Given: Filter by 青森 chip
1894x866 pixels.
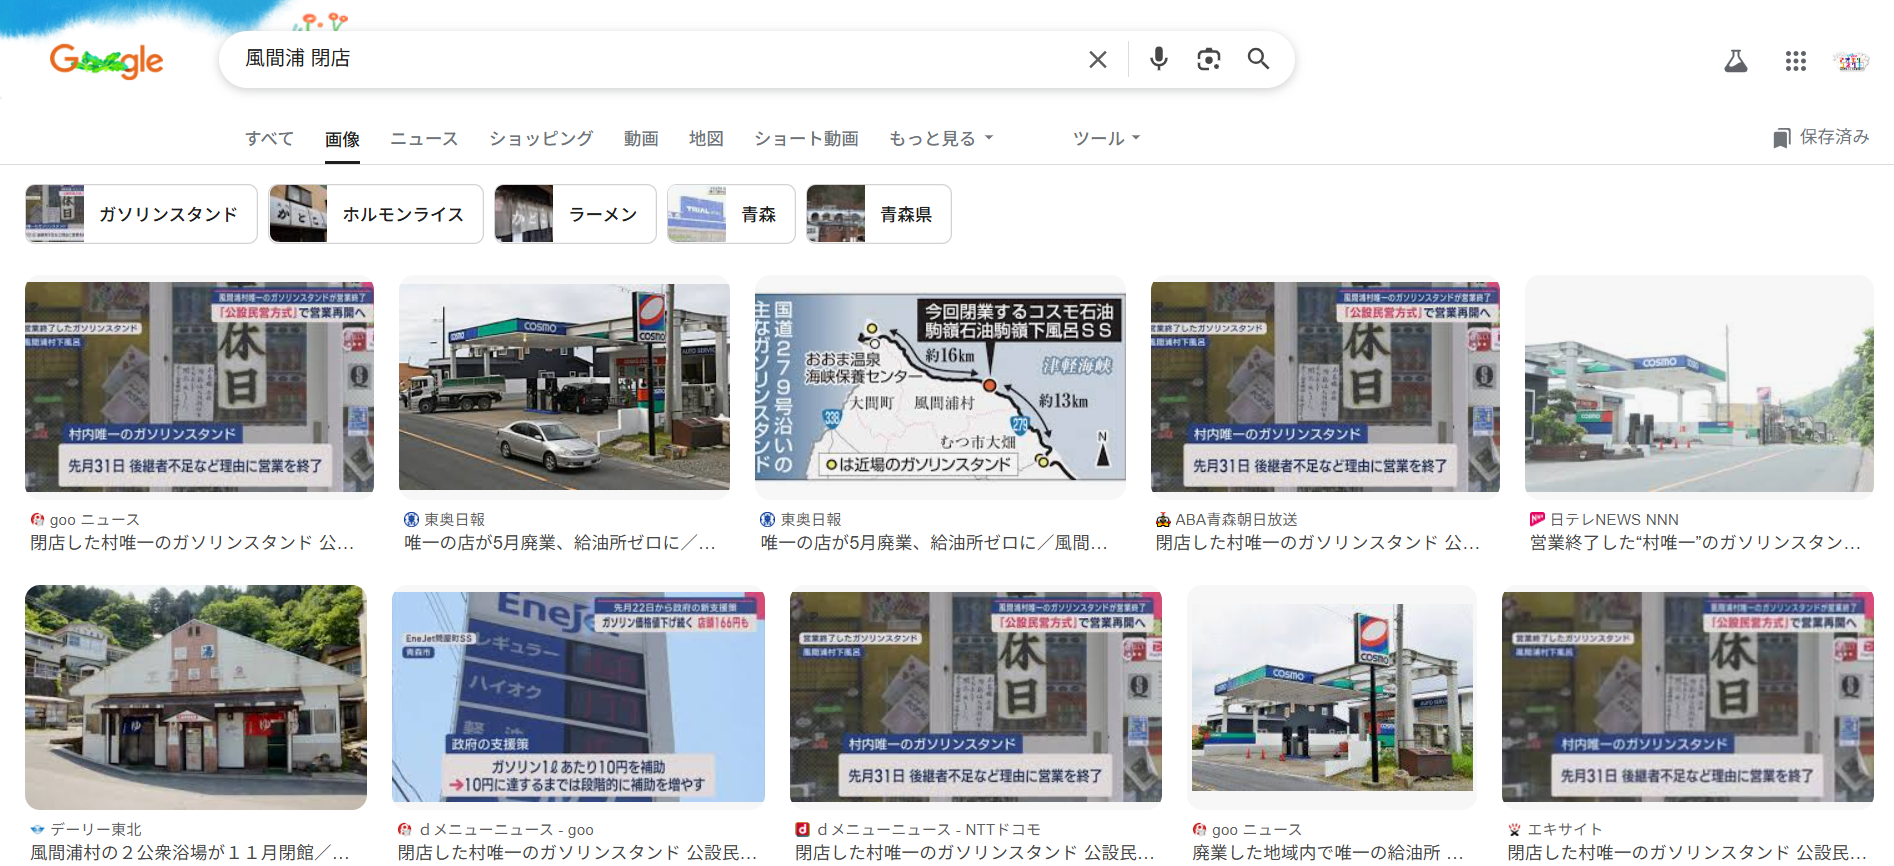Looking at the screenshot, I should pos(731,214).
